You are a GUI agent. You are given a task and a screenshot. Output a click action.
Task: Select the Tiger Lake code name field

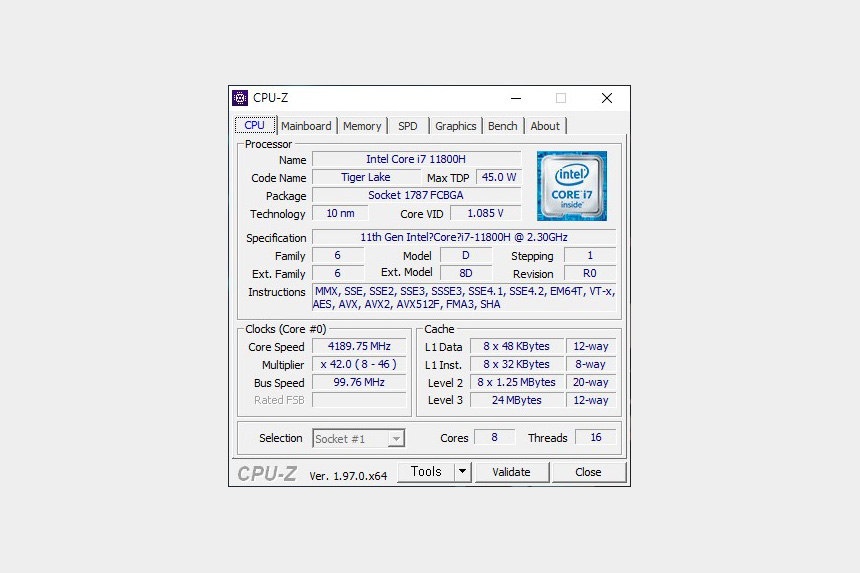pyautogui.click(x=366, y=177)
